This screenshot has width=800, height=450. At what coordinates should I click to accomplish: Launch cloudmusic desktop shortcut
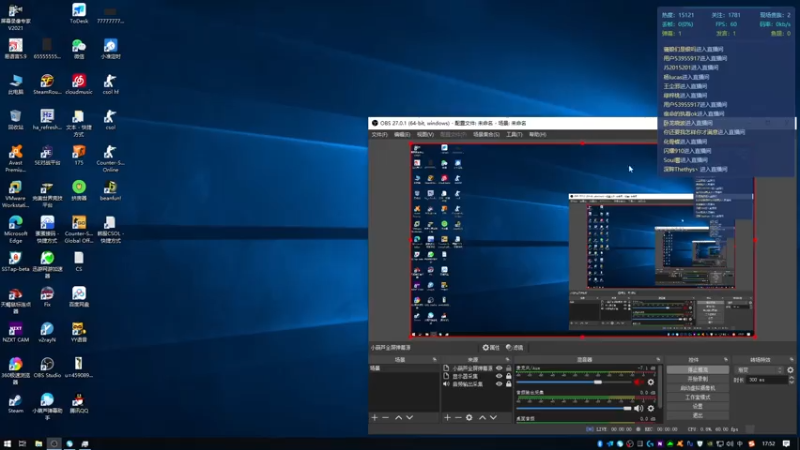79,84
